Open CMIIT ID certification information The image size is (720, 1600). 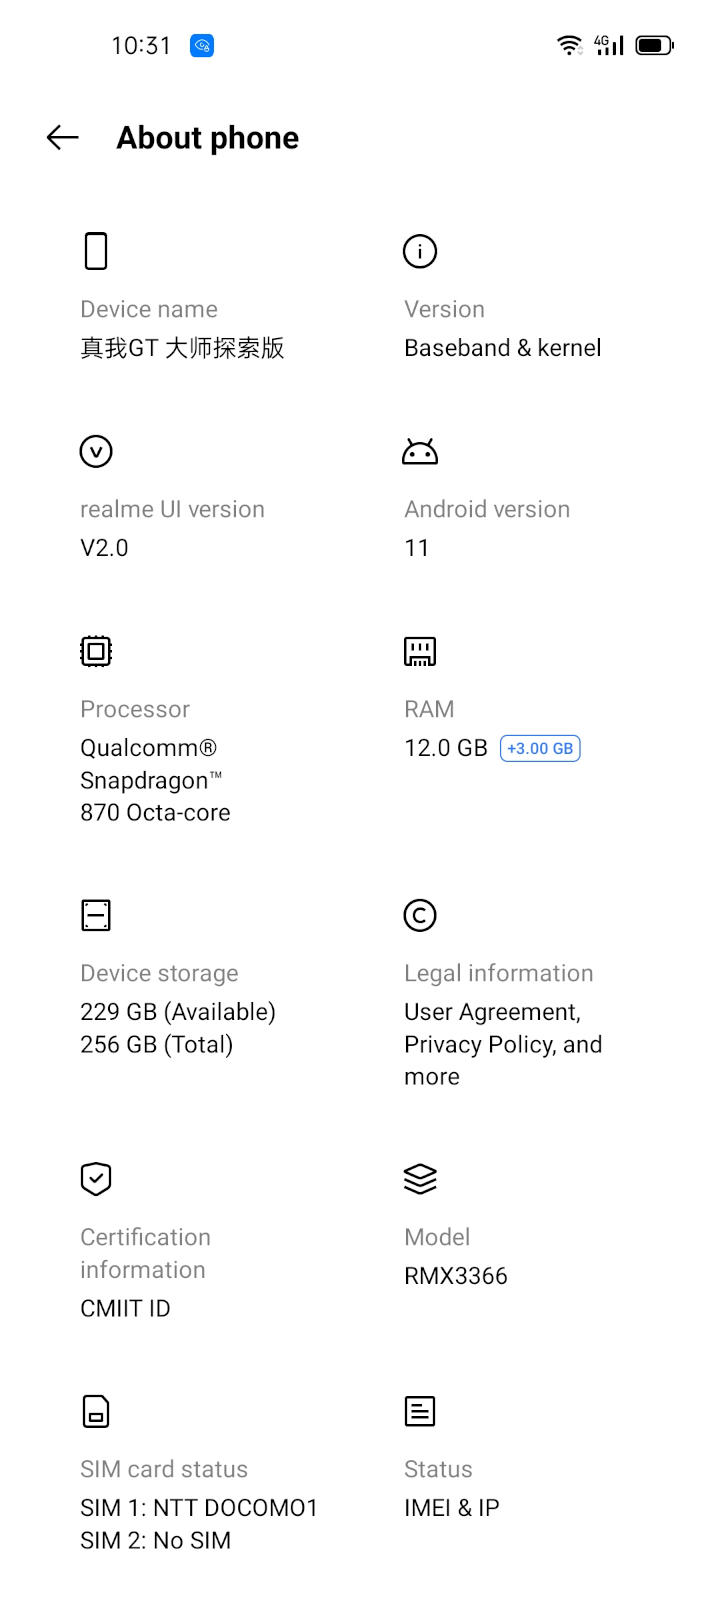(125, 1308)
